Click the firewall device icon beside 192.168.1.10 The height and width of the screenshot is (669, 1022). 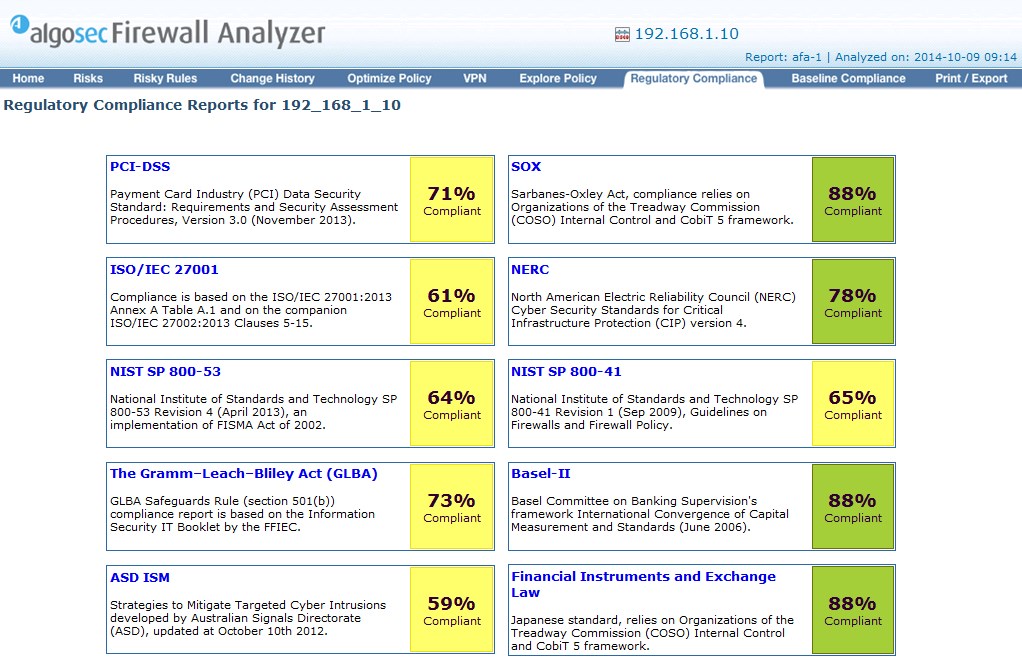tap(622, 35)
